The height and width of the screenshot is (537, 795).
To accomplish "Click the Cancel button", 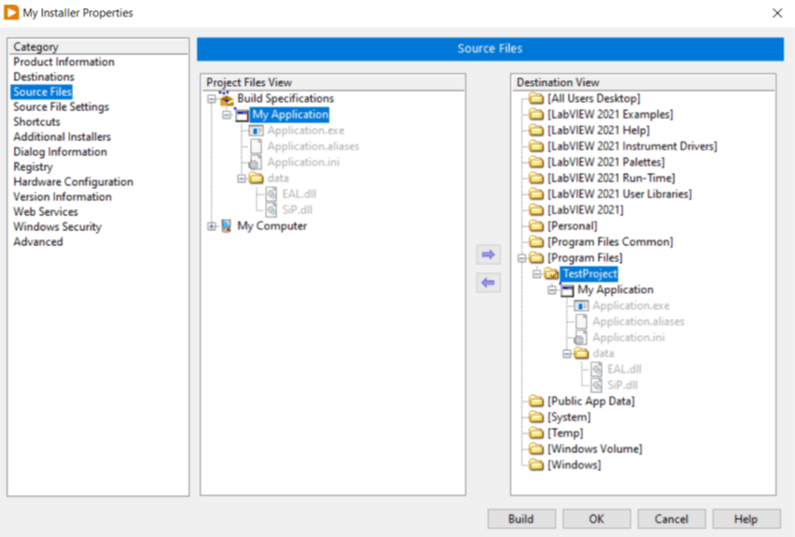I will point(671,519).
